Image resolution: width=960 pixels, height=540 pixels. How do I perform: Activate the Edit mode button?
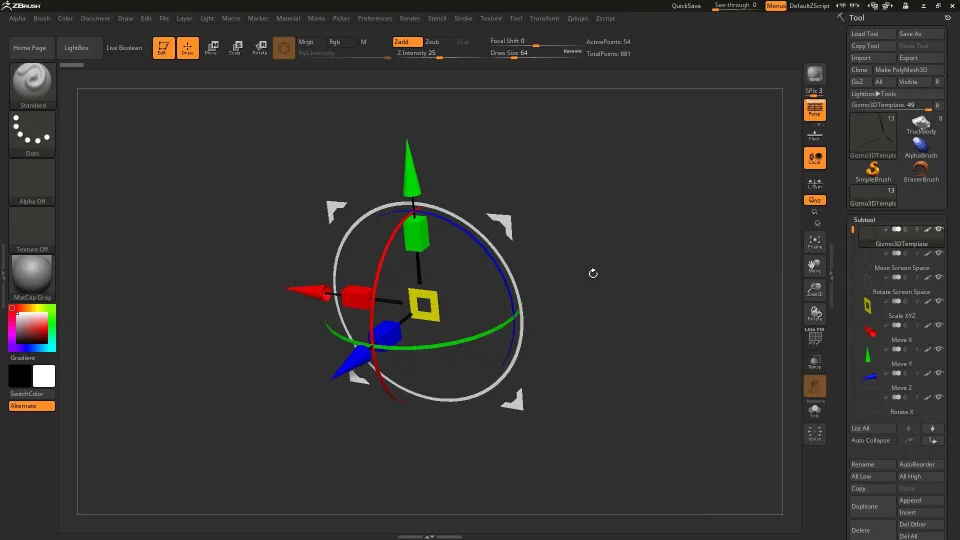tap(163, 48)
